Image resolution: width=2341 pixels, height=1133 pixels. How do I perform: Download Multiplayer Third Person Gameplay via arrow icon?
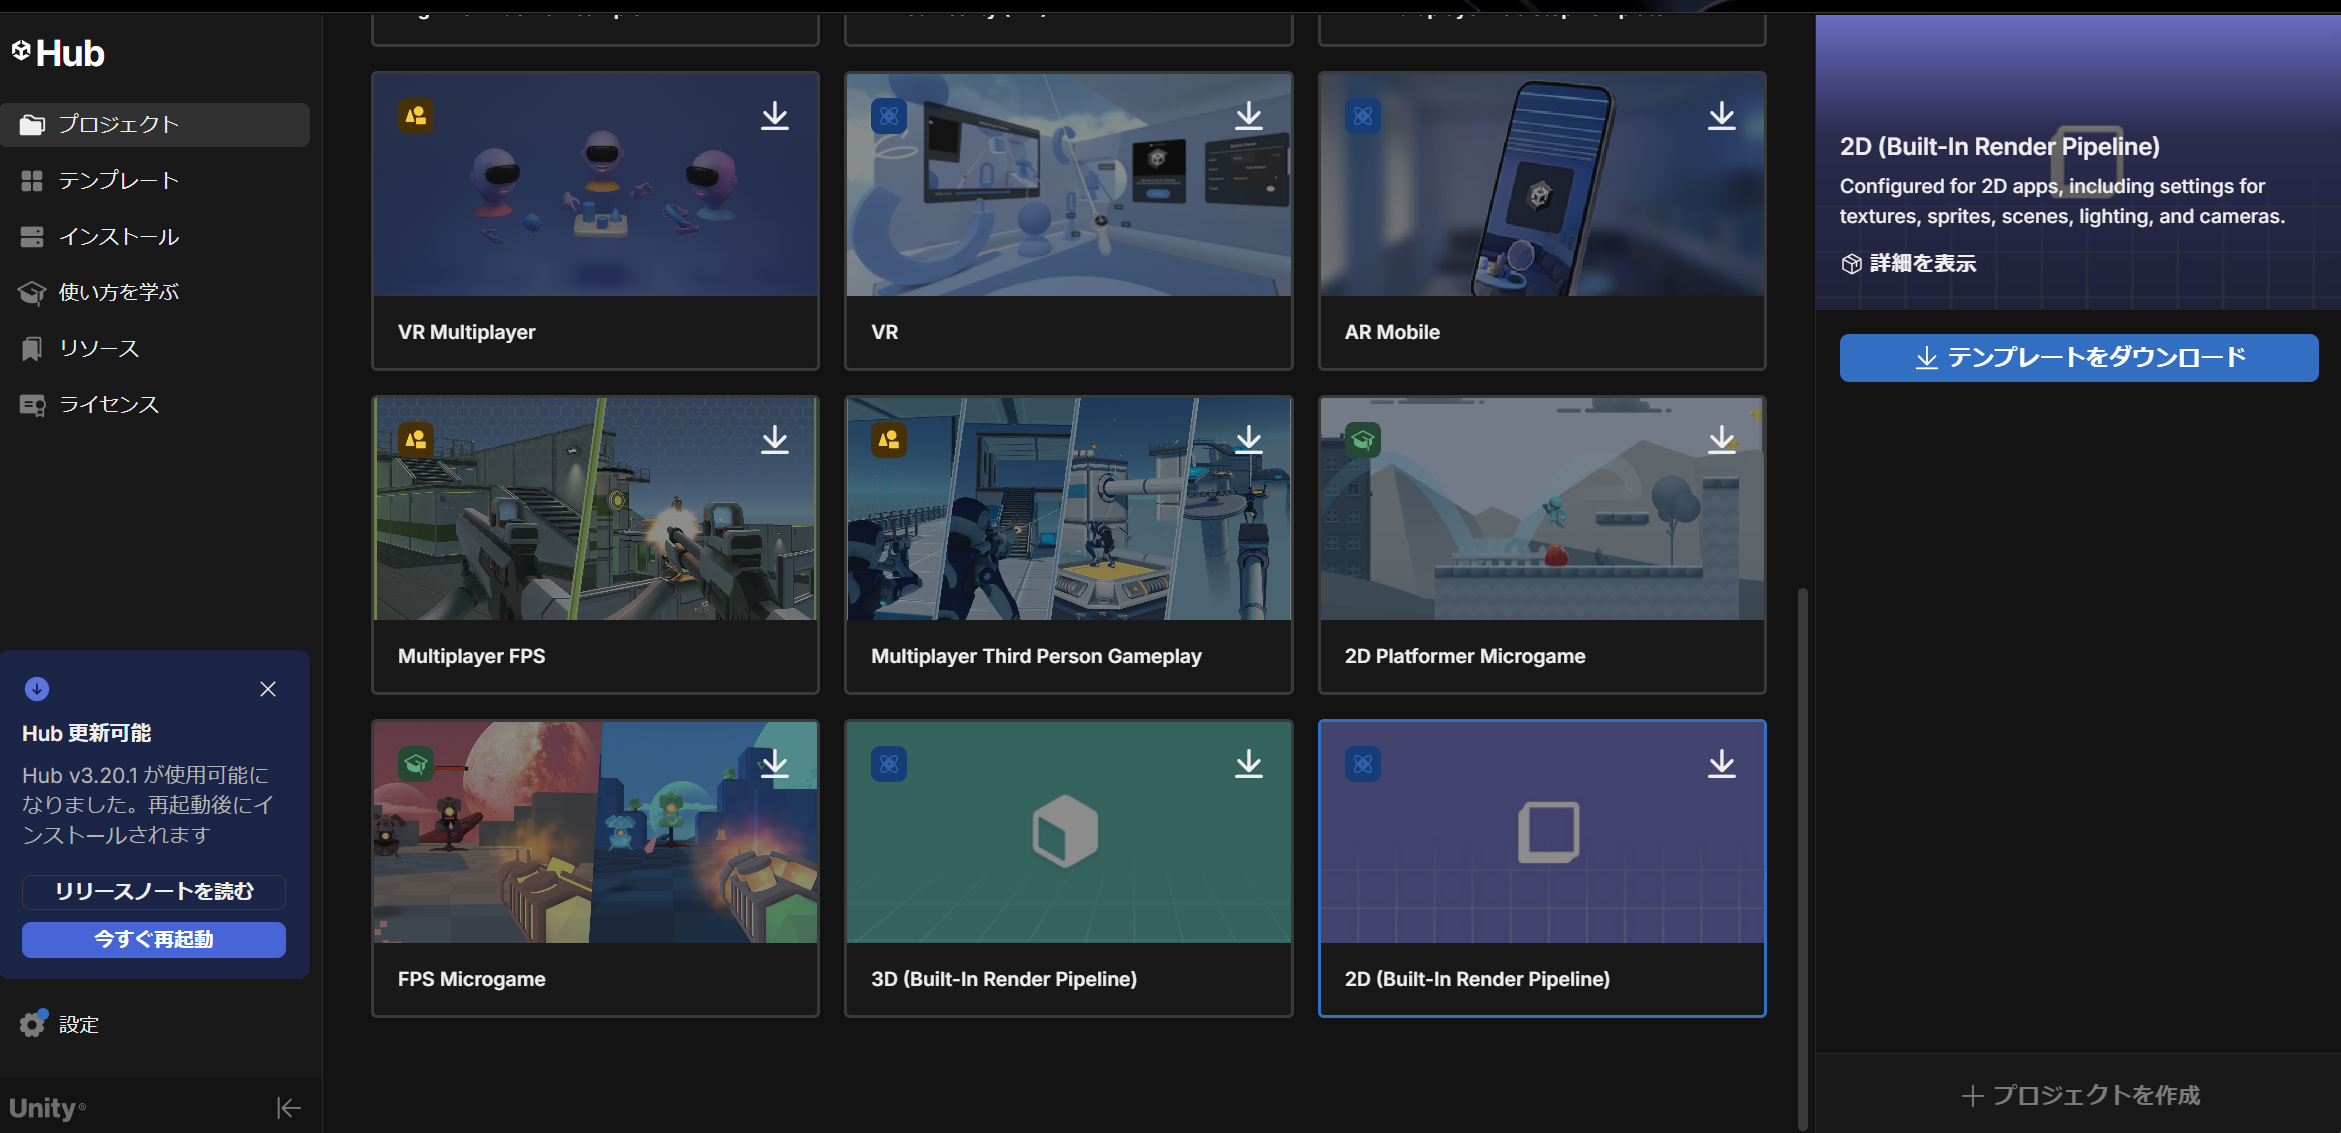pyautogui.click(x=1249, y=440)
